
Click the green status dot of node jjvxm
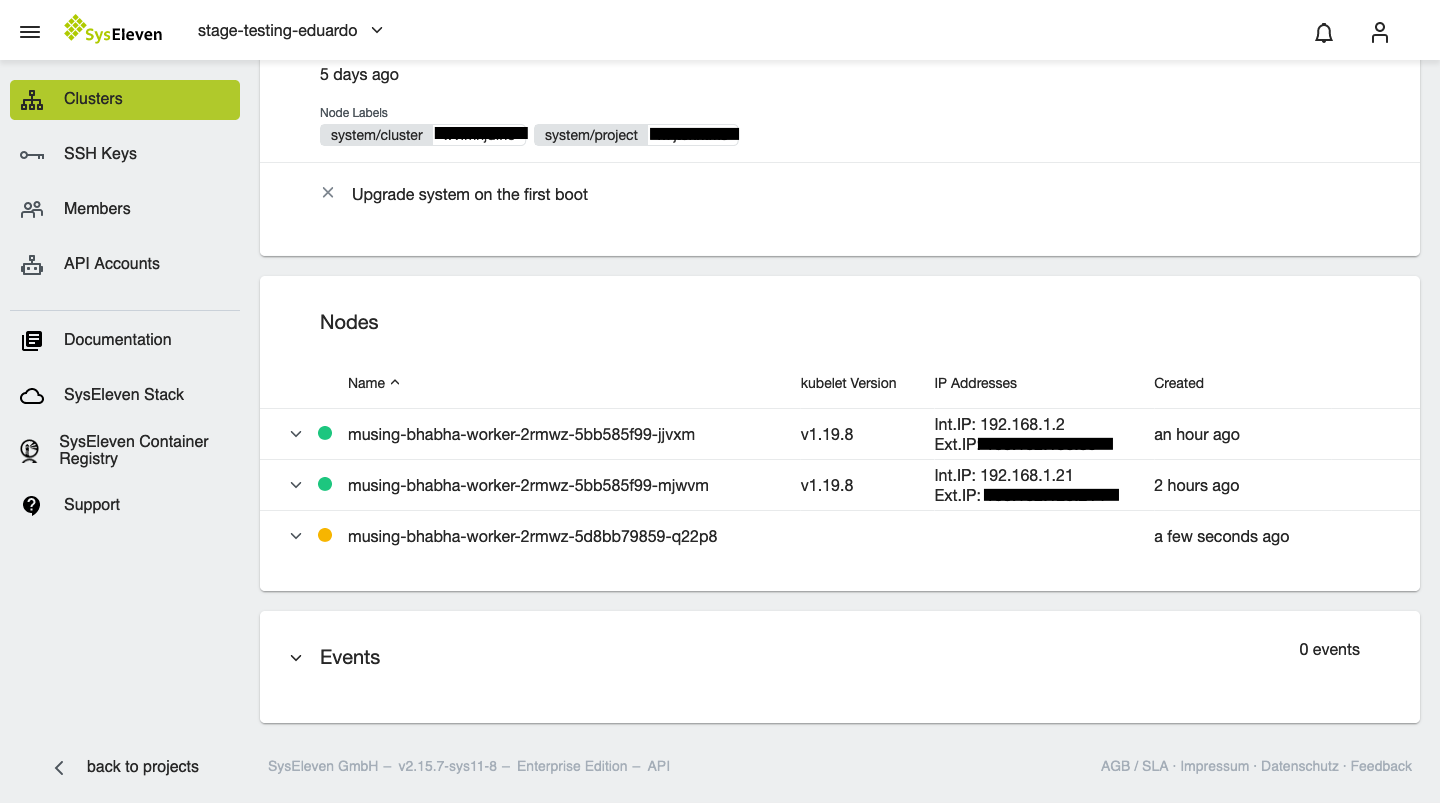point(325,434)
